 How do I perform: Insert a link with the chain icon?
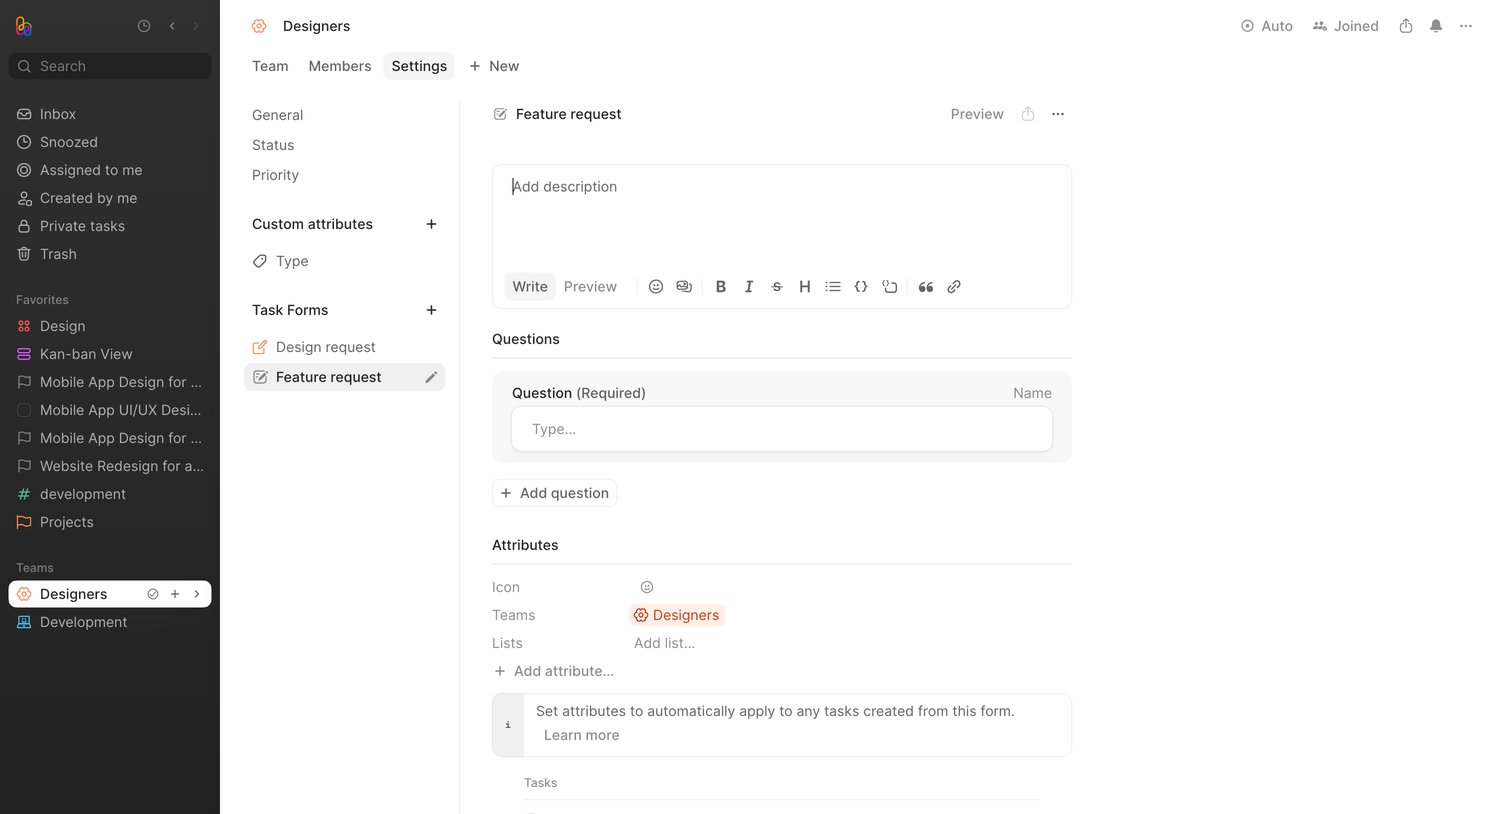click(954, 287)
